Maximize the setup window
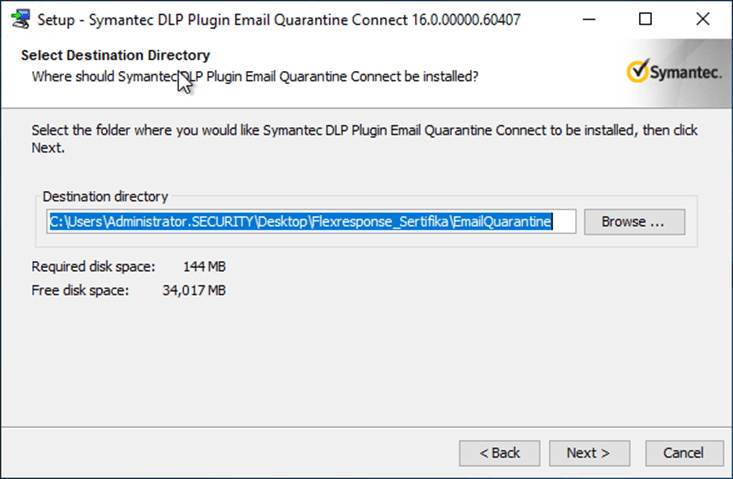This screenshot has height=479, width=733. coord(646,19)
